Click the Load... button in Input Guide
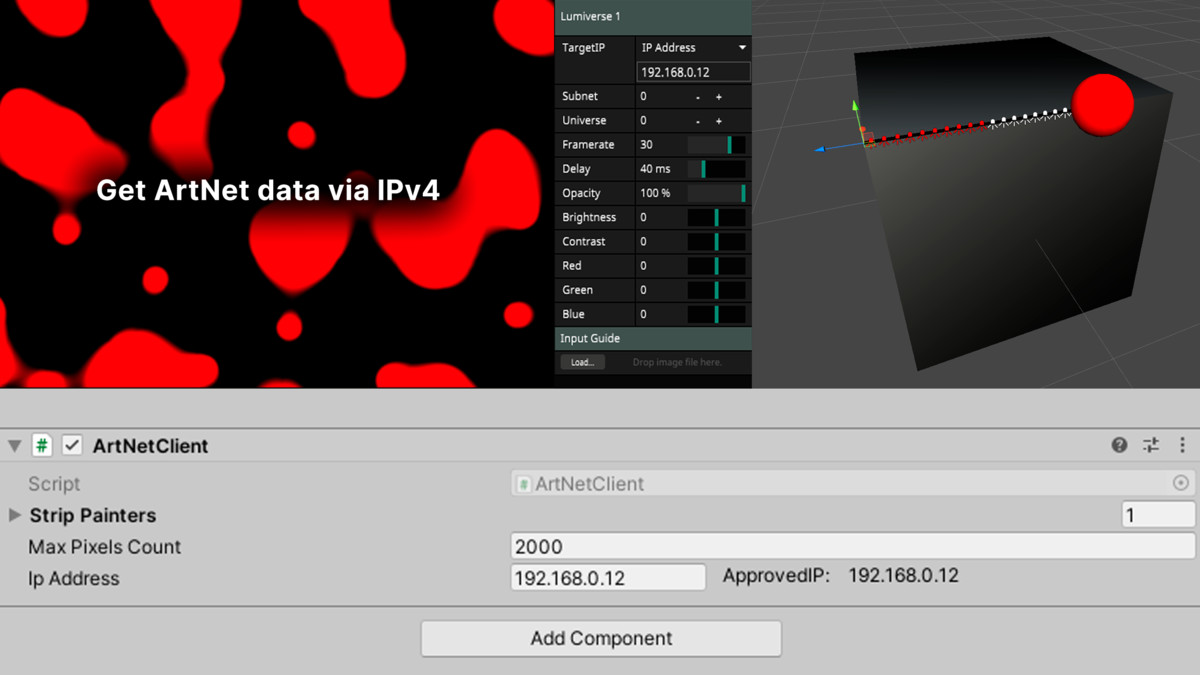This screenshot has height=675, width=1200. (x=582, y=362)
